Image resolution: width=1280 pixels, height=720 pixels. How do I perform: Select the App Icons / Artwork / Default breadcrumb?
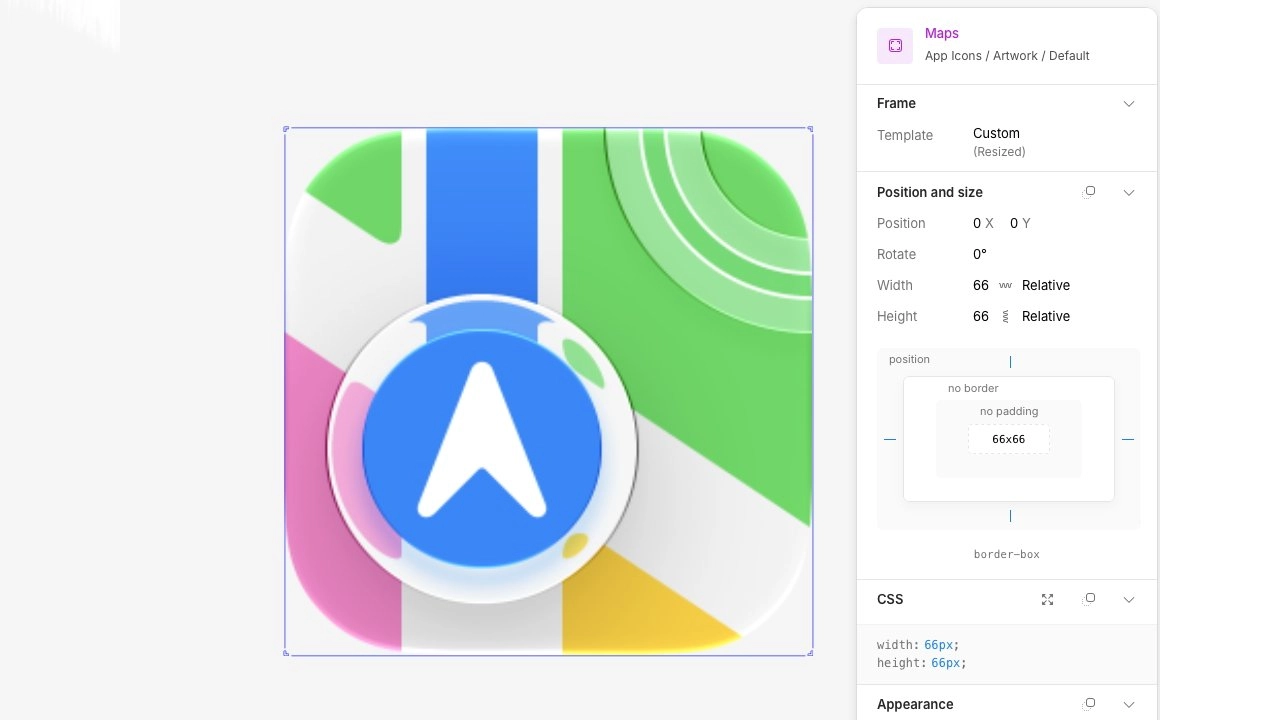(1007, 56)
